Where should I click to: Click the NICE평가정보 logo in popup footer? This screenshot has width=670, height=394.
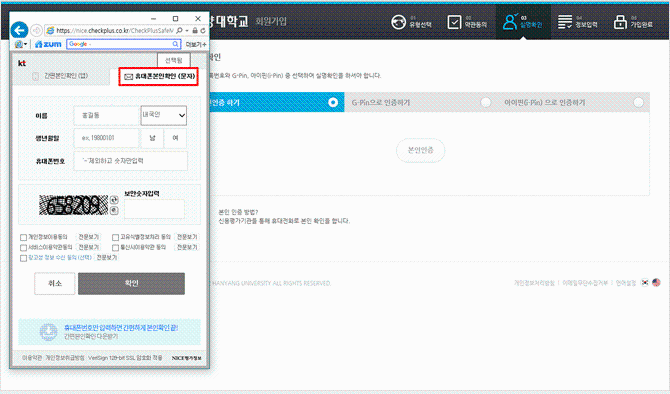[x=187, y=358]
